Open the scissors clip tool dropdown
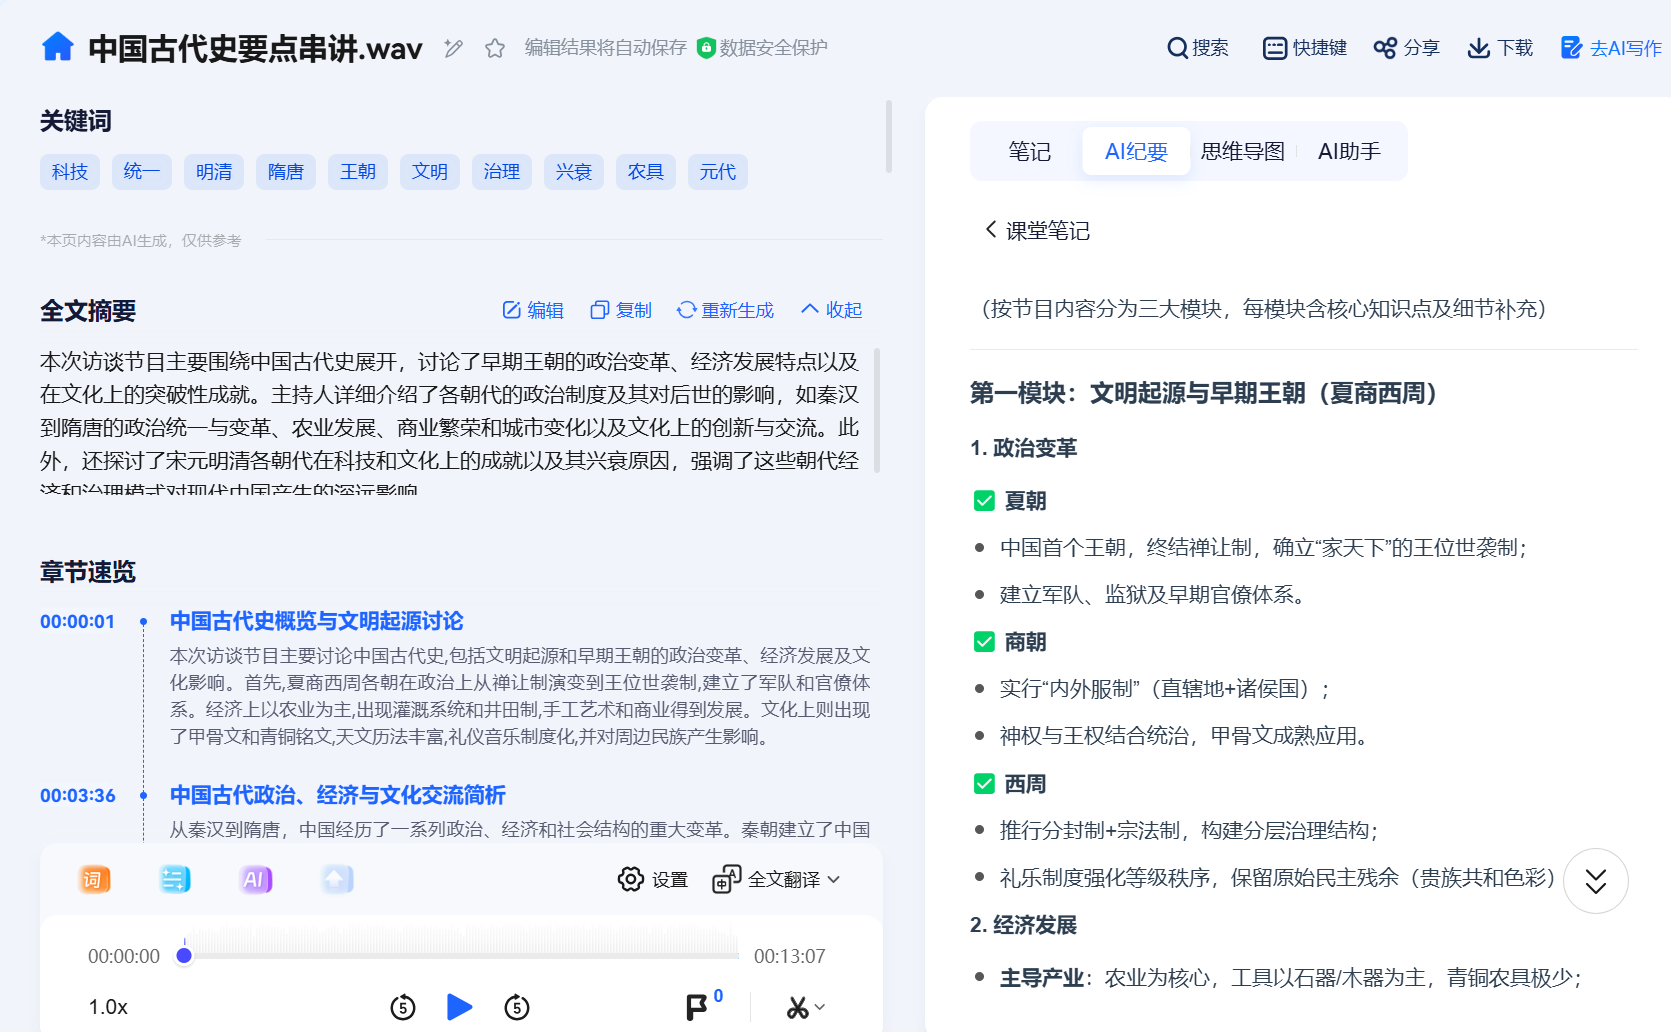Screen dimensions: 1671x1032 tap(805, 1007)
